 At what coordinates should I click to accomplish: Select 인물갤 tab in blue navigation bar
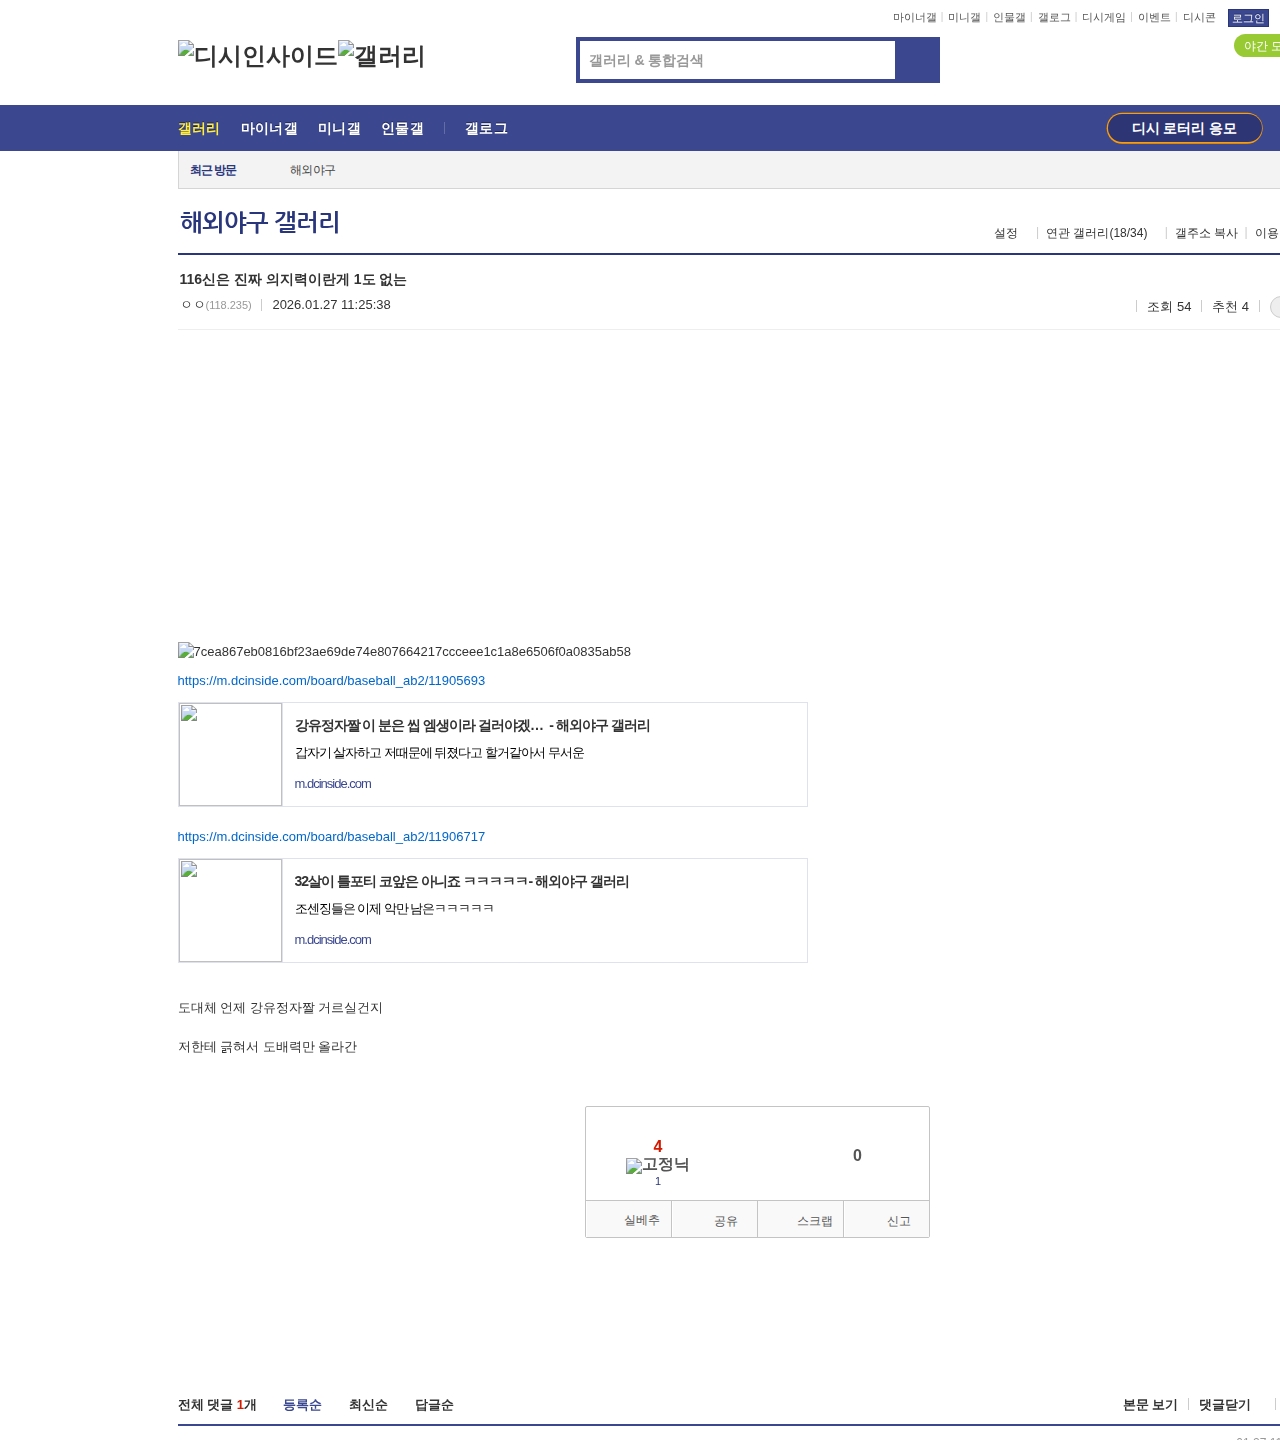coord(402,129)
